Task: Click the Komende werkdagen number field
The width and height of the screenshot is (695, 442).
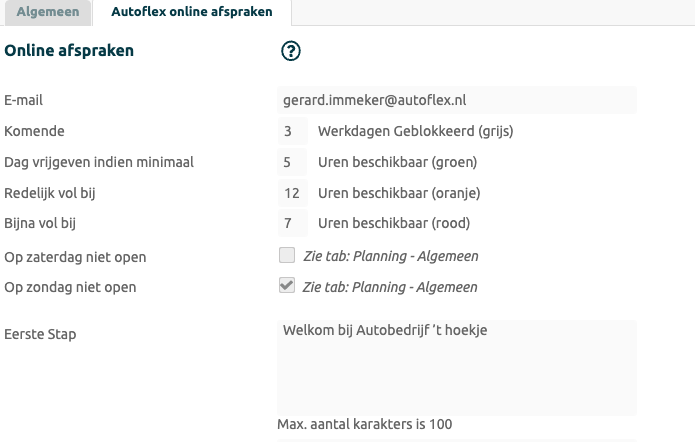Action: click(x=291, y=131)
